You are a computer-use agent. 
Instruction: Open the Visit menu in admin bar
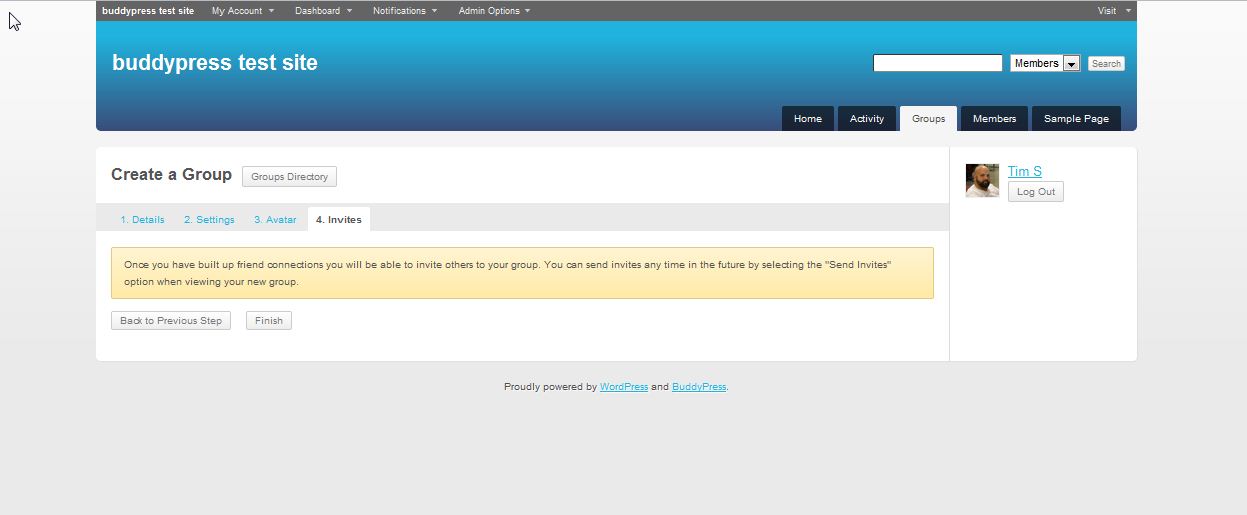[1113, 11]
